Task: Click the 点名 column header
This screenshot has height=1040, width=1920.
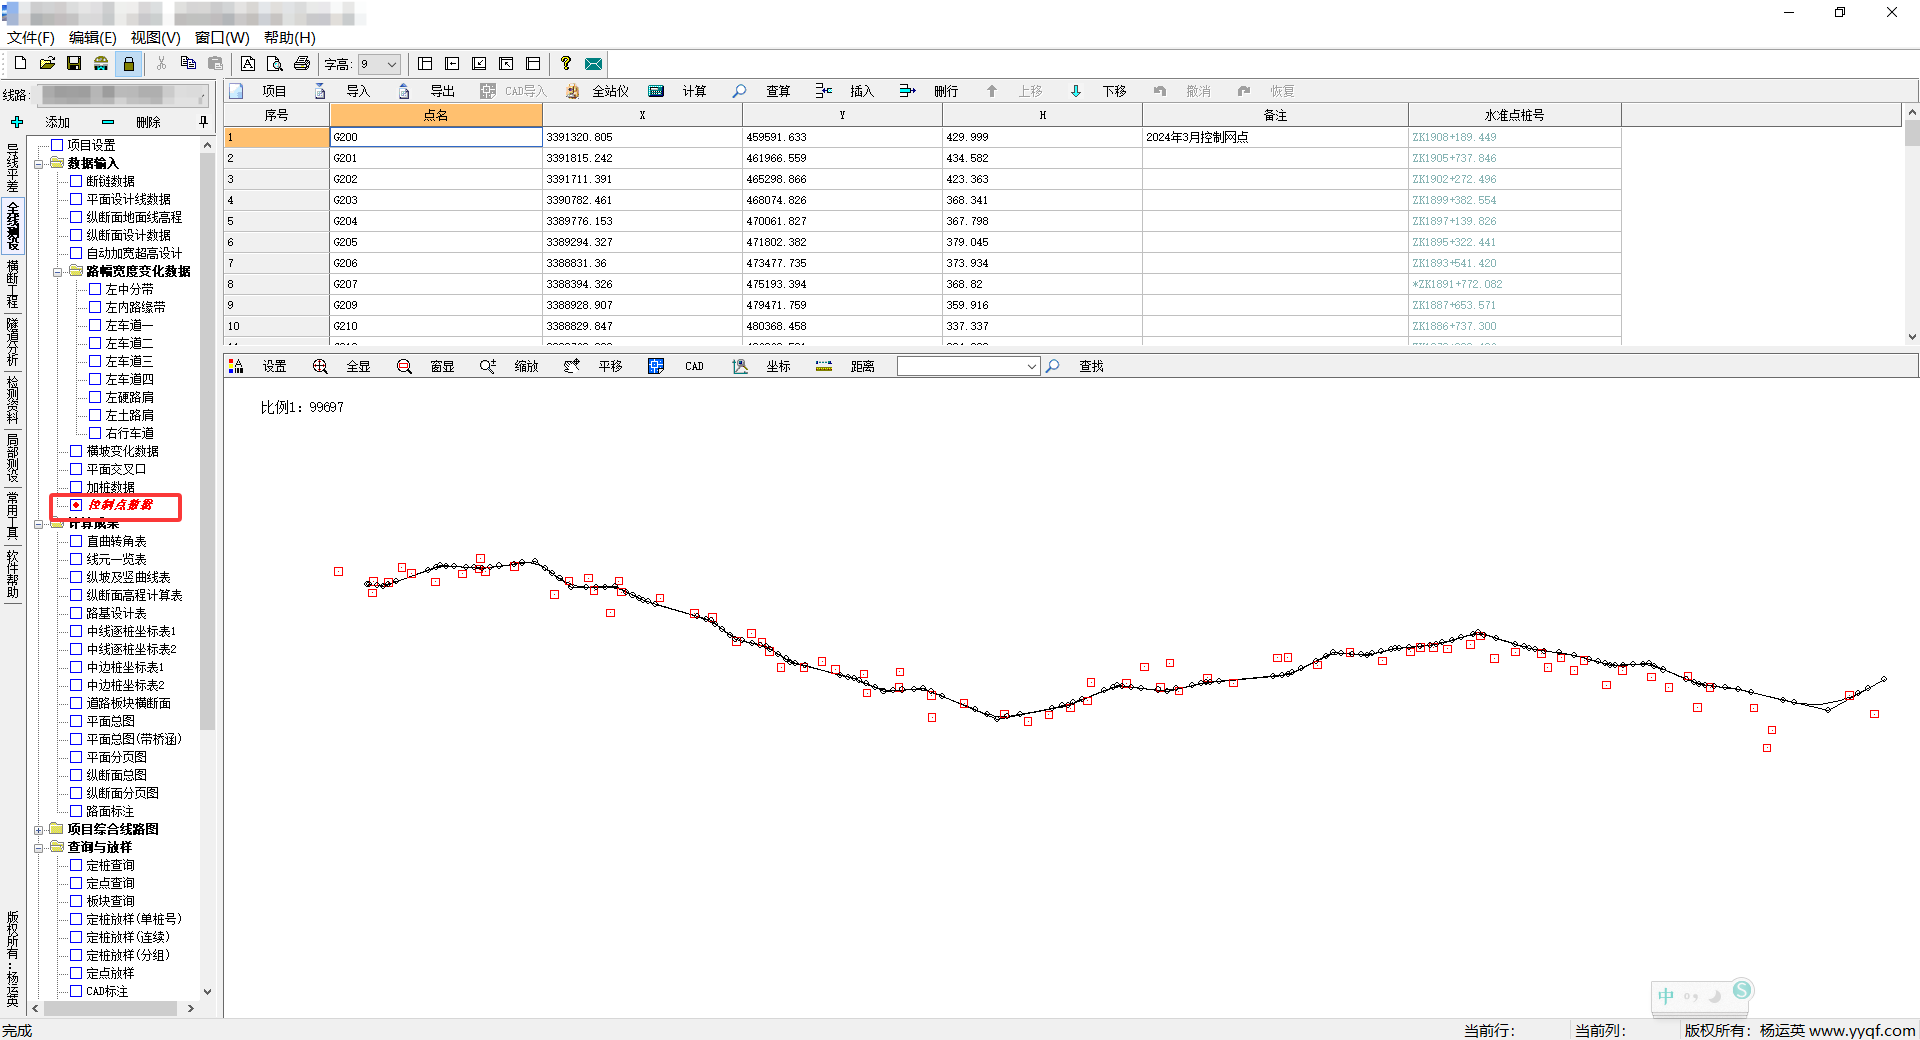Action: [436, 115]
